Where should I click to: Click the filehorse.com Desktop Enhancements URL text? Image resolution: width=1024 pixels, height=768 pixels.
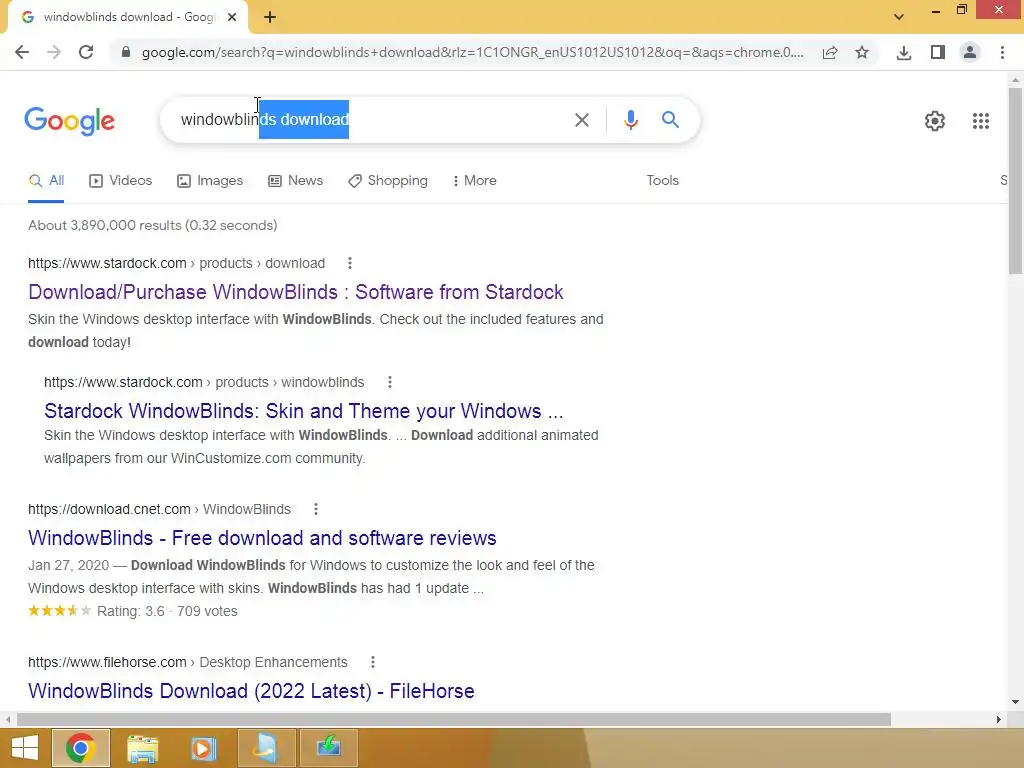pos(187,662)
